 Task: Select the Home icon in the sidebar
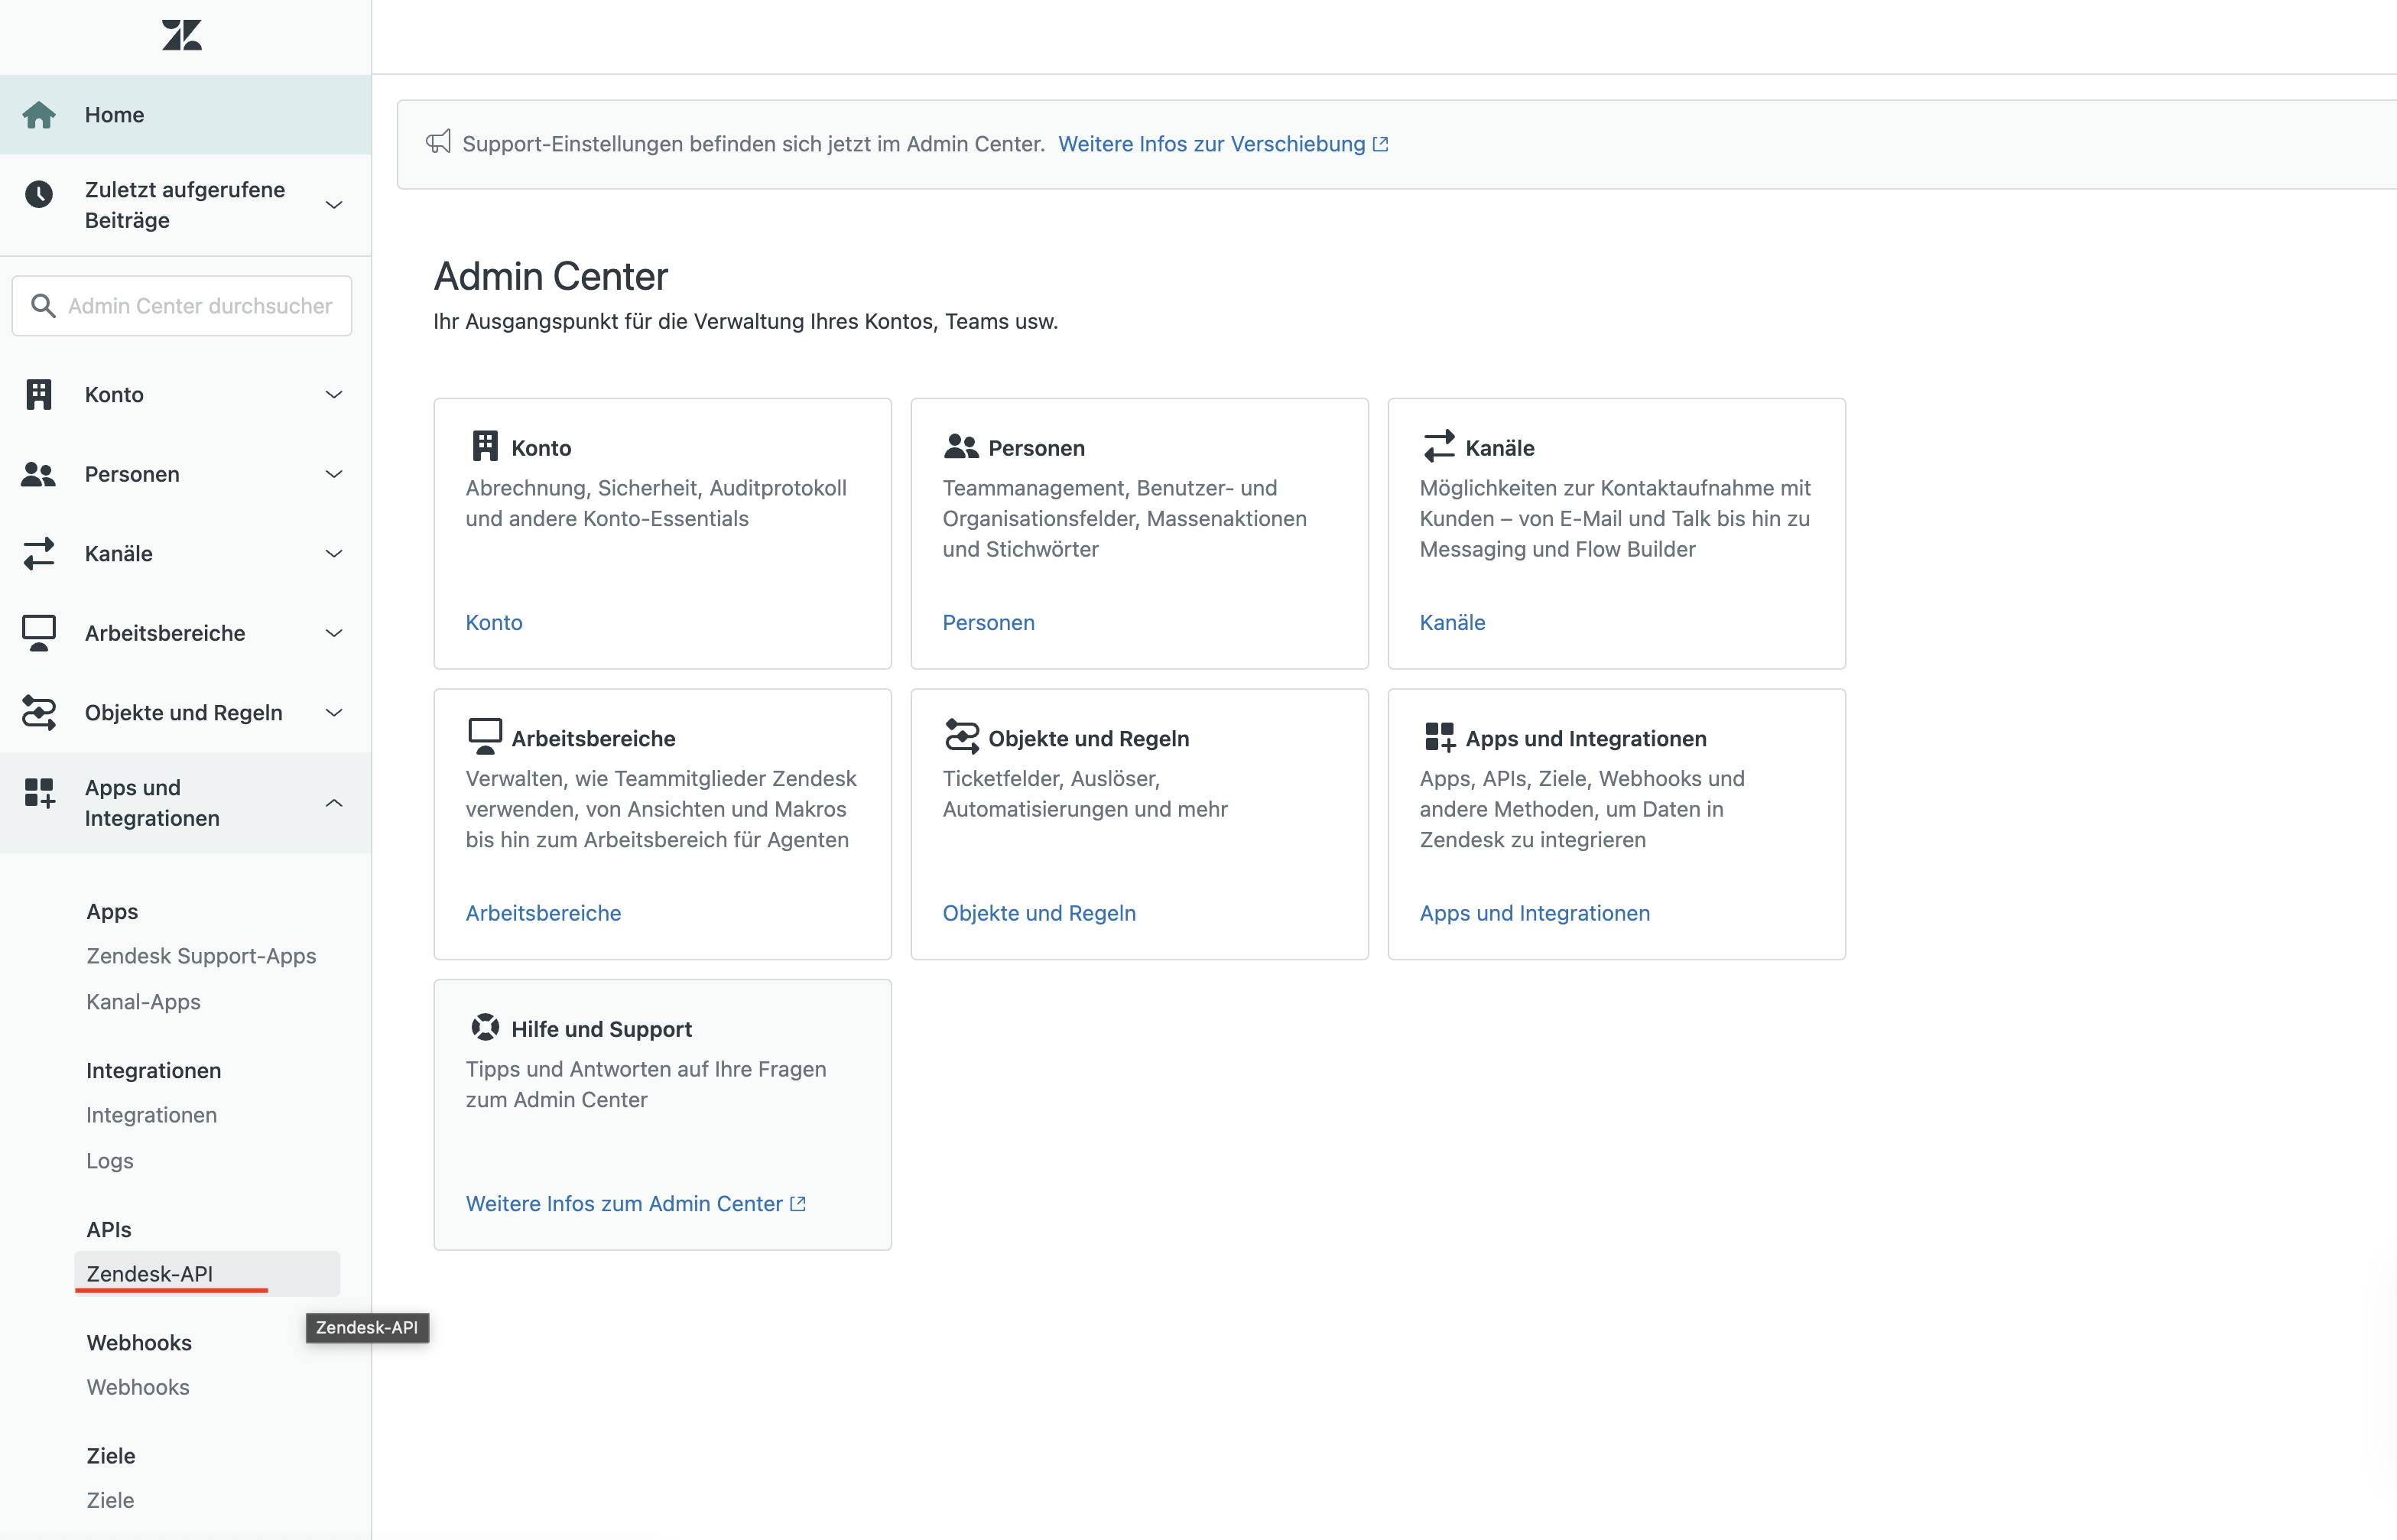(x=40, y=114)
